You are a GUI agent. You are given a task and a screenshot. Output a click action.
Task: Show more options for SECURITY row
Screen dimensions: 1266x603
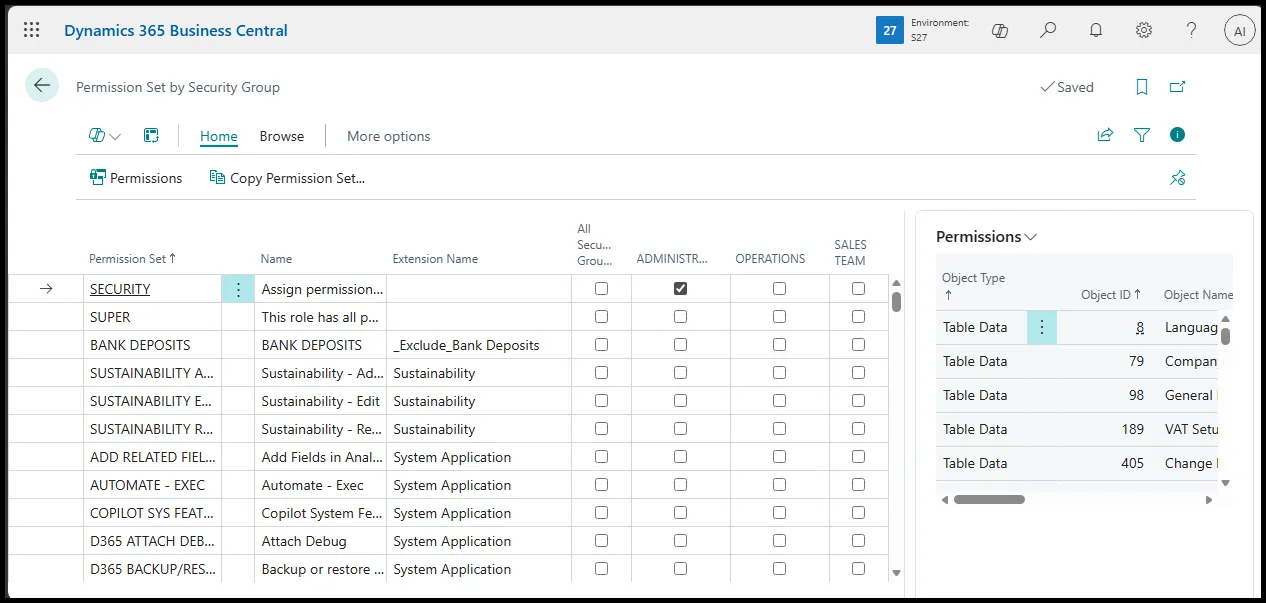(238, 289)
